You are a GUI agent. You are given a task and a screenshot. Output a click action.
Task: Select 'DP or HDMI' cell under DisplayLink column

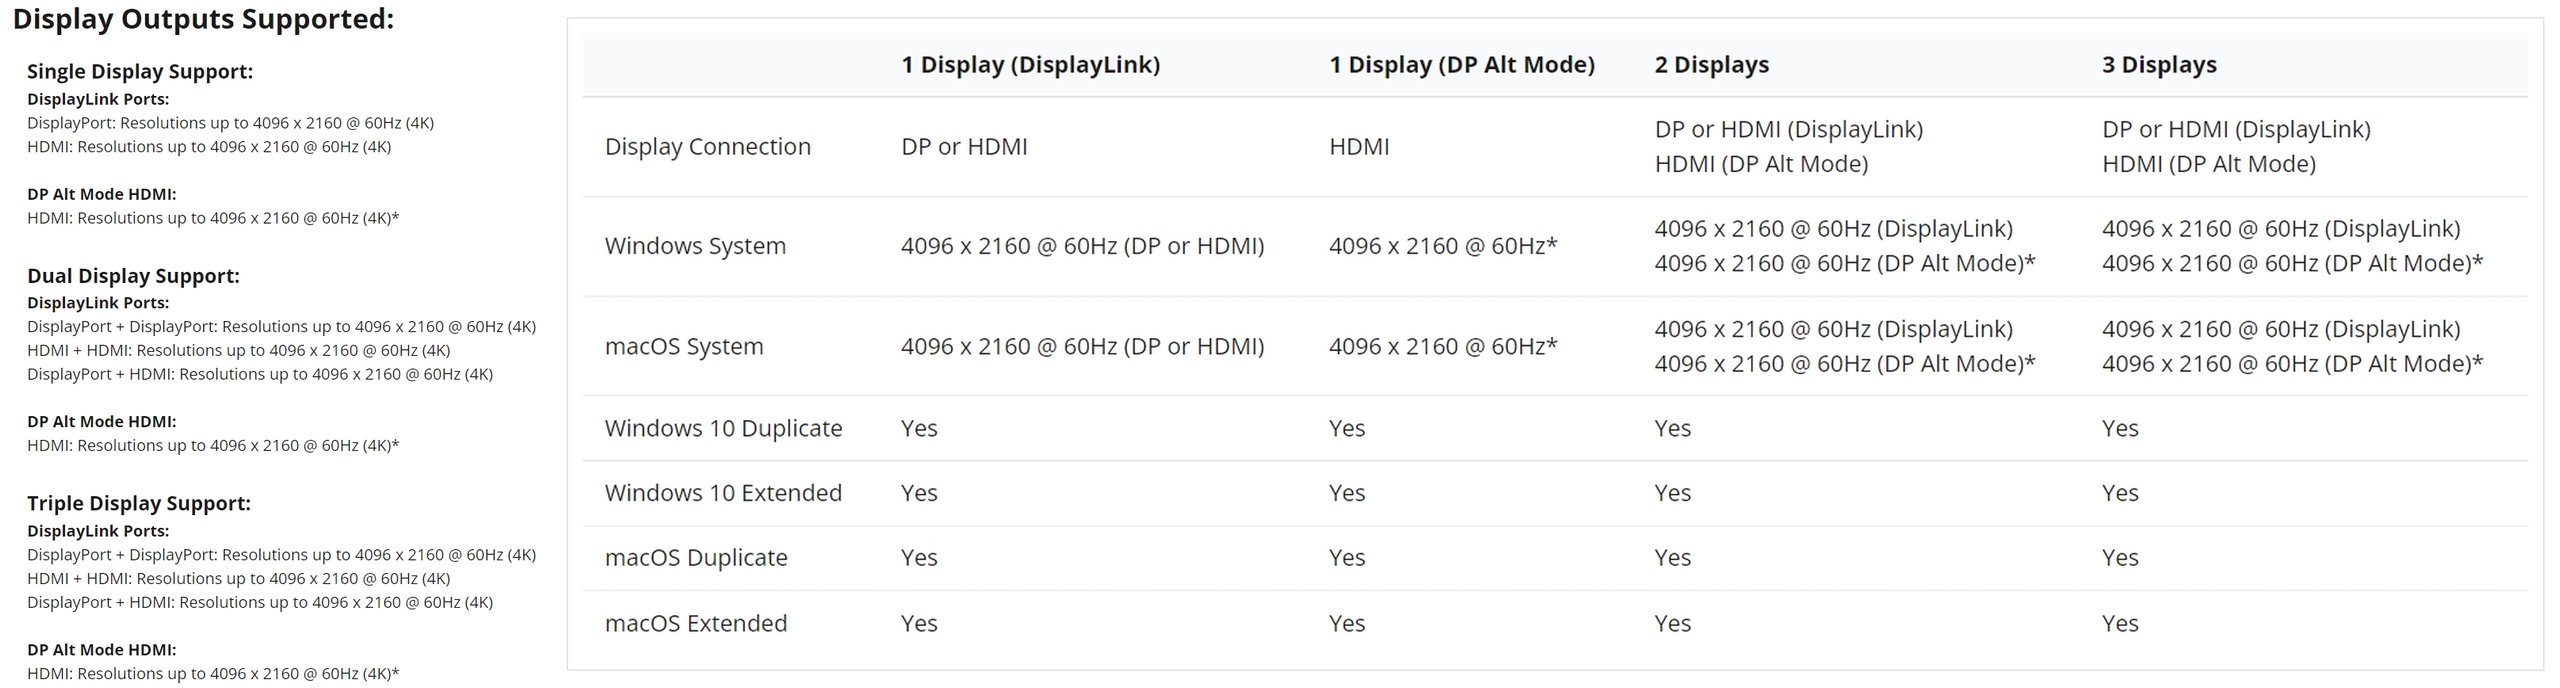[964, 147]
